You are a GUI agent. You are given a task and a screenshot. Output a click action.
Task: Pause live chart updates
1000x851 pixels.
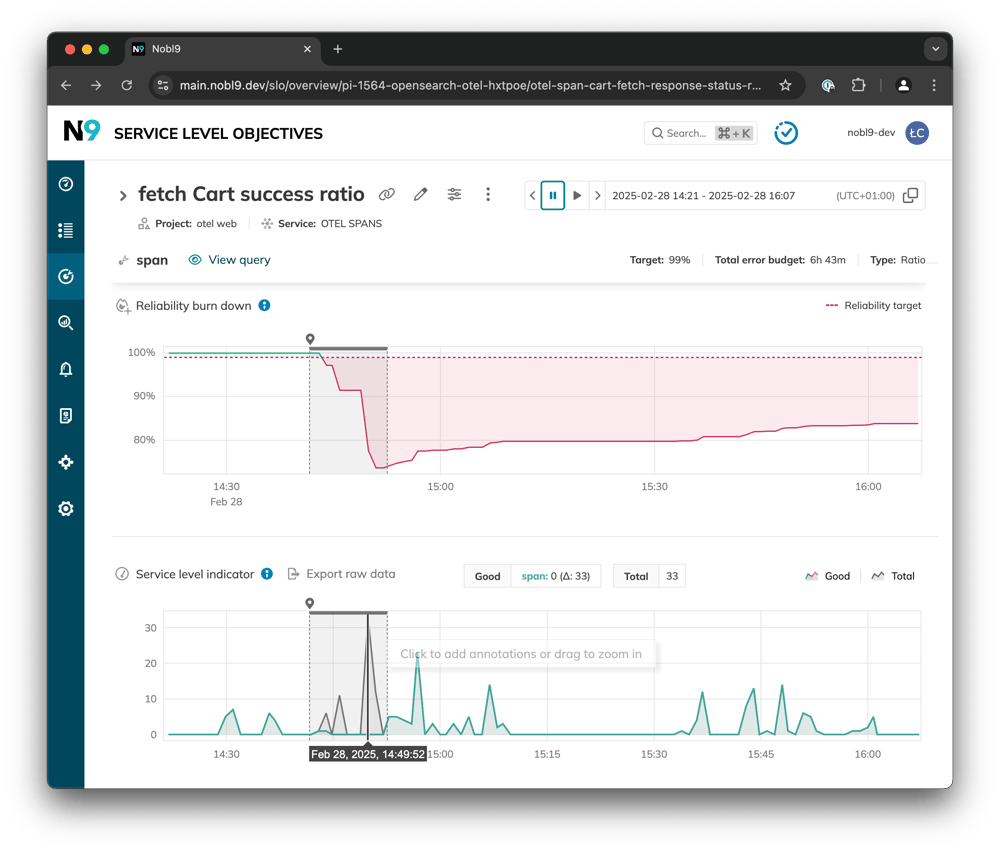(x=553, y=196)
